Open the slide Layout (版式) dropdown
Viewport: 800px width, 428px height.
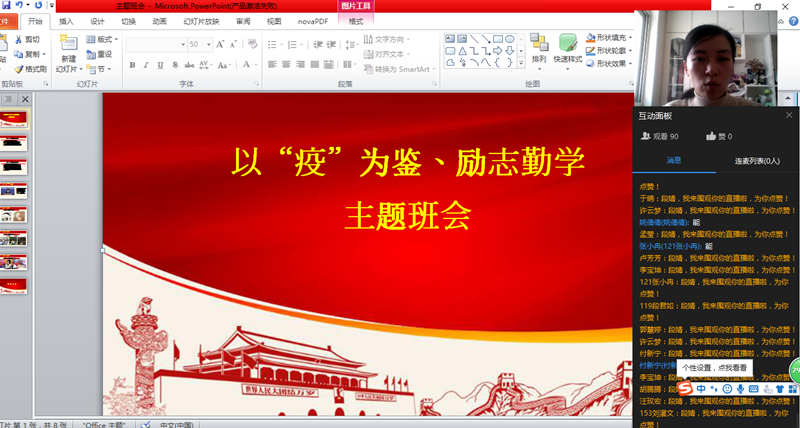[102, 39]
